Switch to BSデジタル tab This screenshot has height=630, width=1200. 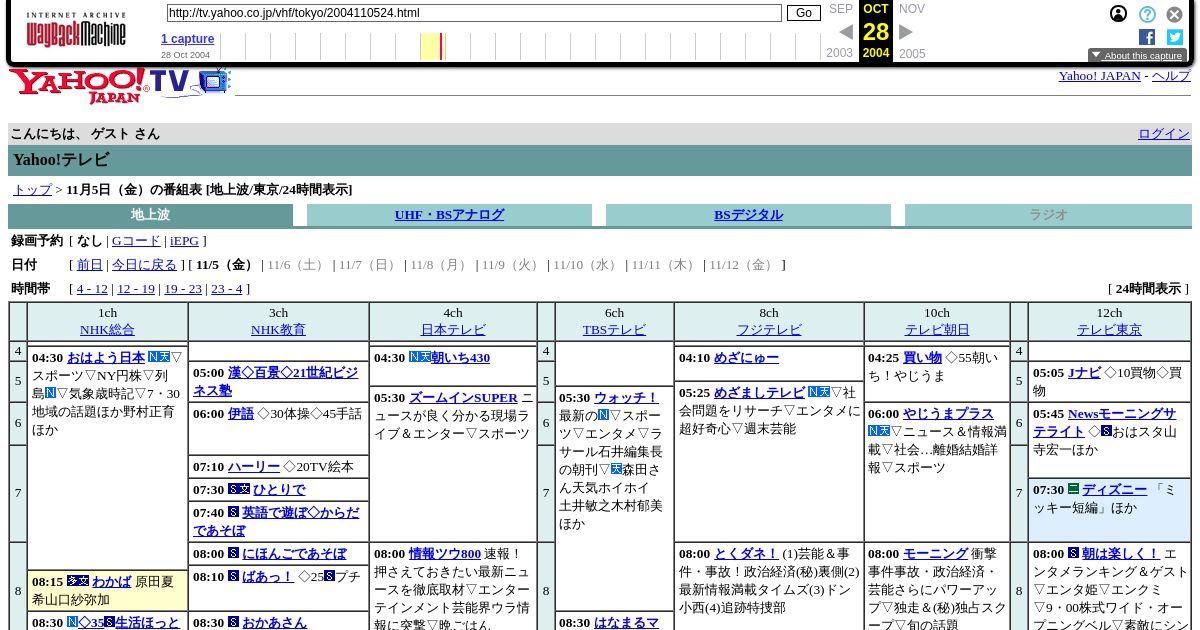pyautogui.click(x=748, y=215)
